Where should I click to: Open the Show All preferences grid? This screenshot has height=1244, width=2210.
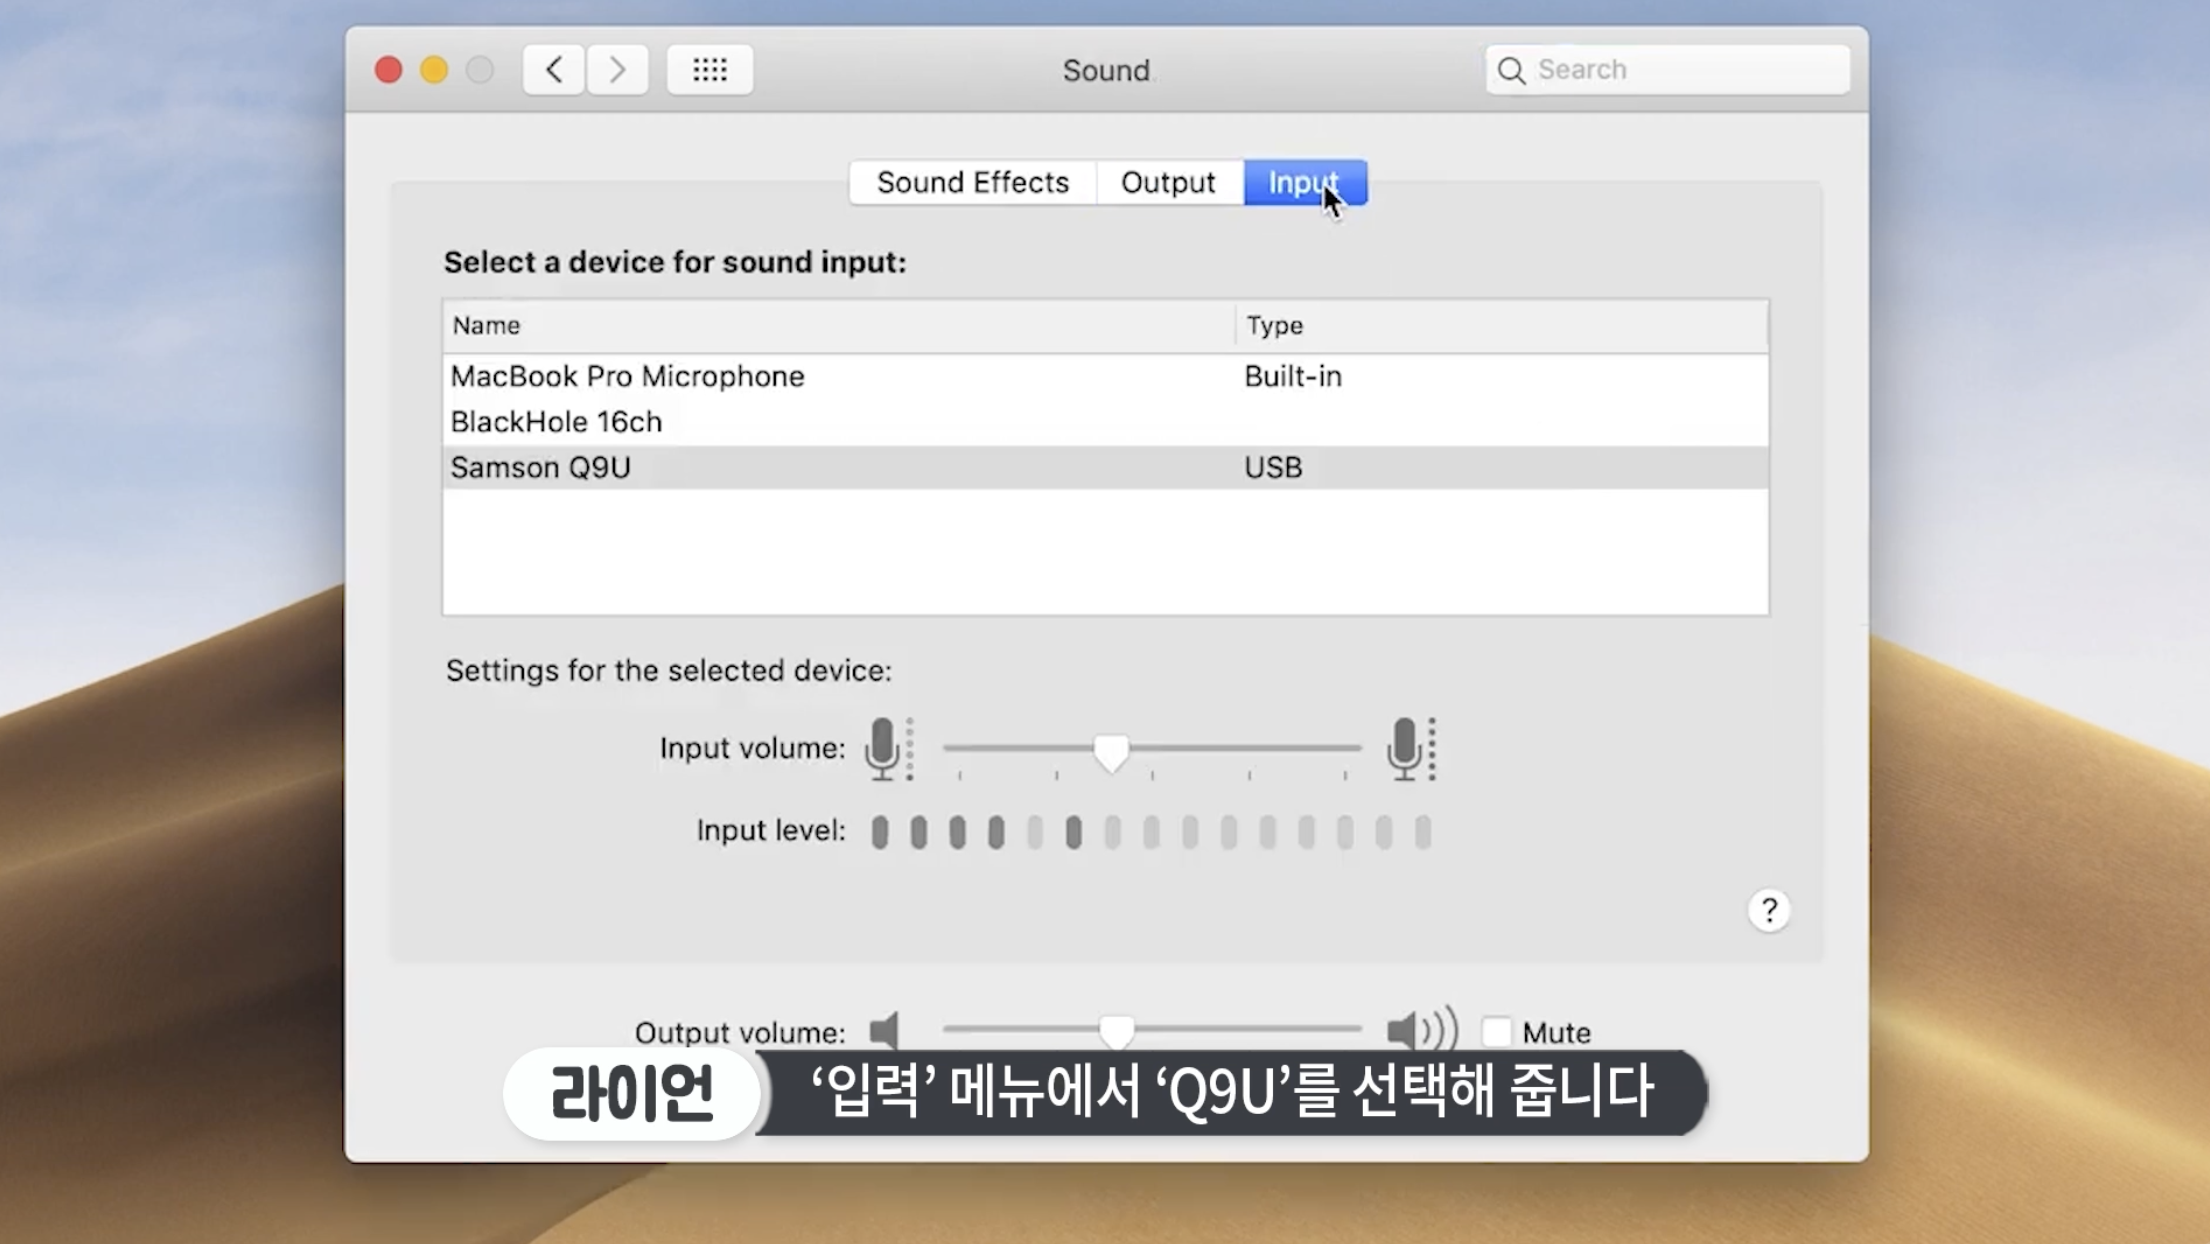pyautogui.click(x=709, y=70)
